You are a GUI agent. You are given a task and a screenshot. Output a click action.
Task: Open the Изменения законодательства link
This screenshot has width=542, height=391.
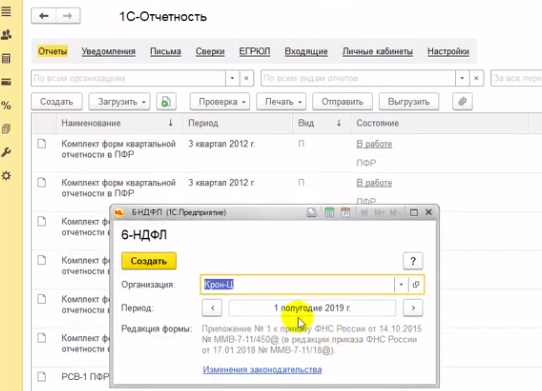pos(262,370)
